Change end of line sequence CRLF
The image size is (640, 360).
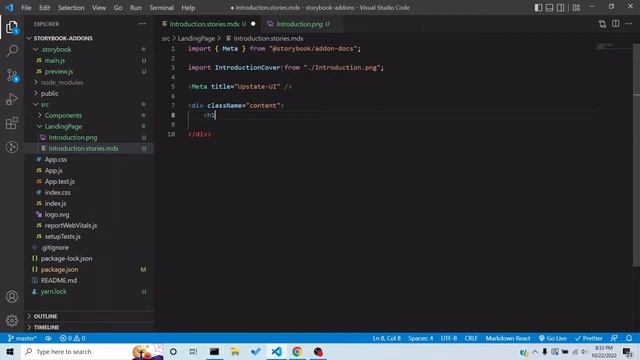pyautogui.click(x=471, y=338)
